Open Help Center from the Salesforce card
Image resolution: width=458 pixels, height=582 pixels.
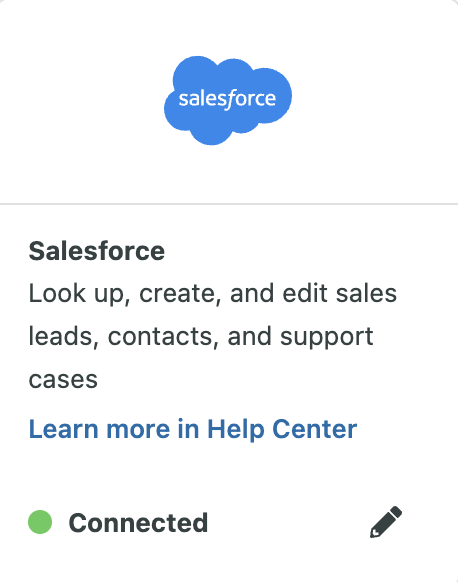(x=193, y=429)
